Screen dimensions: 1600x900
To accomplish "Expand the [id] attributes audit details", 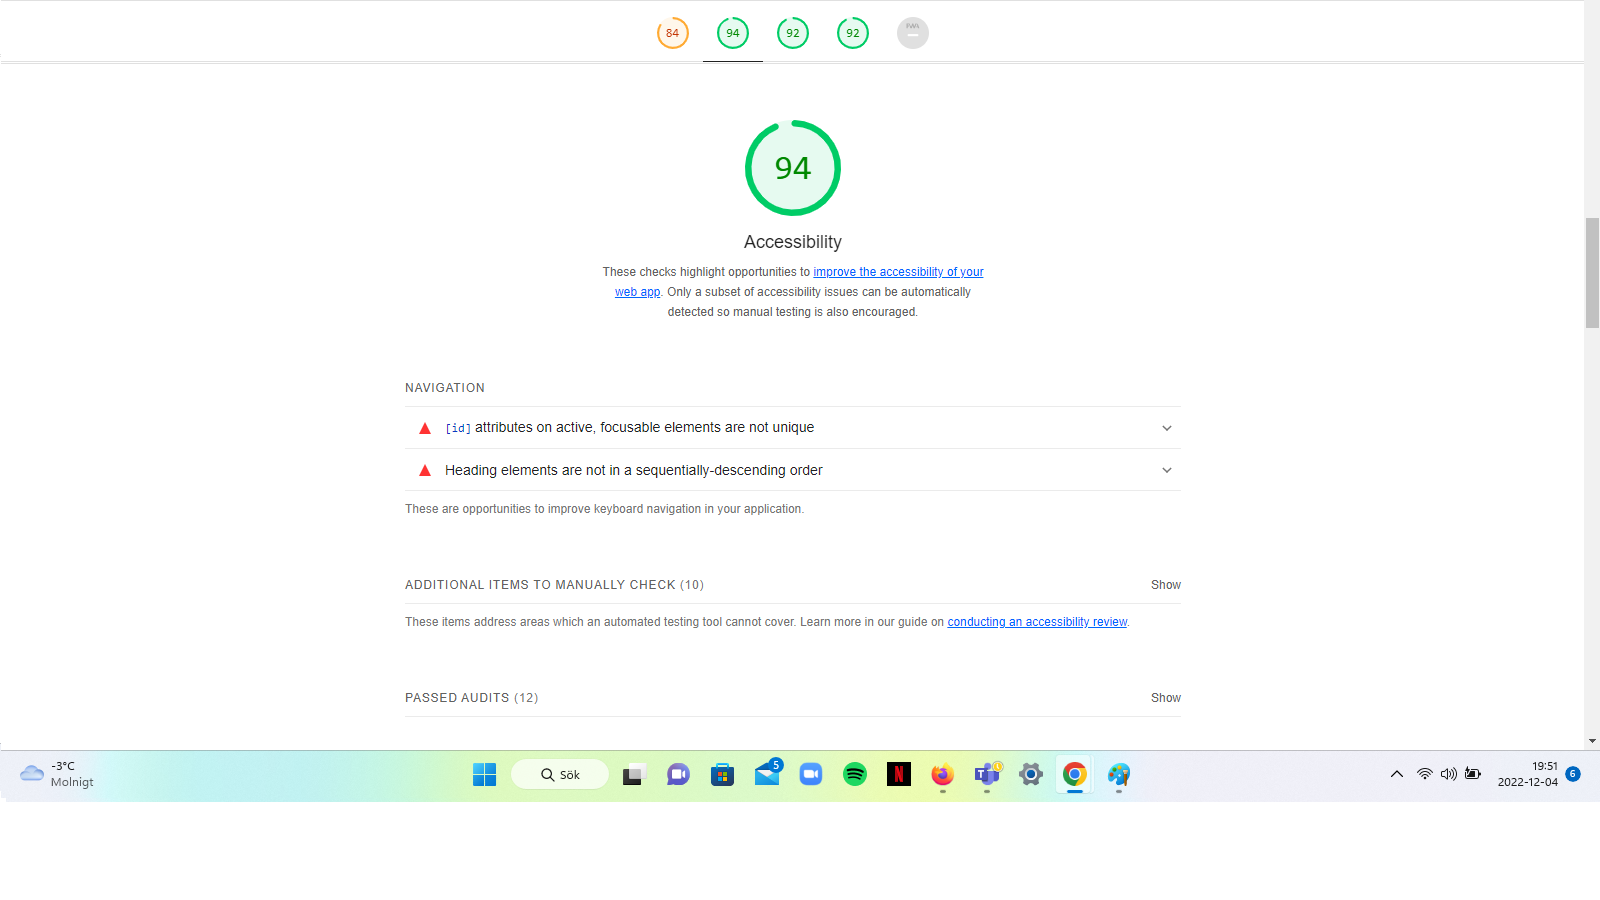I will coord(1166,427).
